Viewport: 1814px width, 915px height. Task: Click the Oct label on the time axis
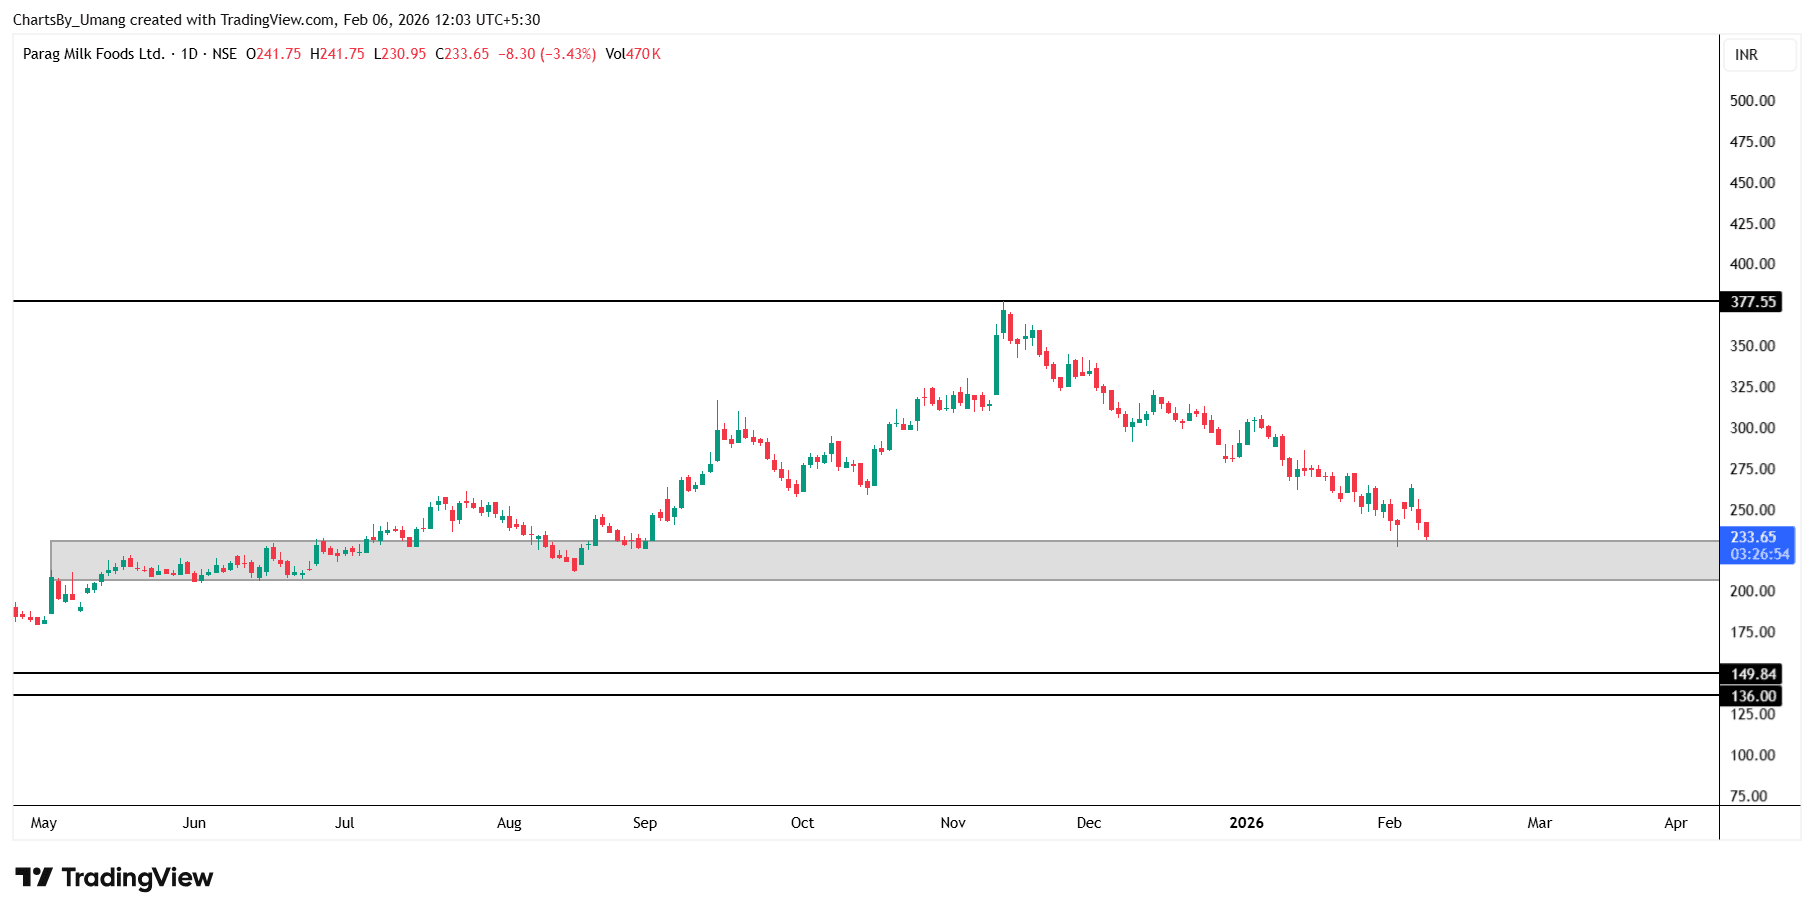(x=802, y=823)
